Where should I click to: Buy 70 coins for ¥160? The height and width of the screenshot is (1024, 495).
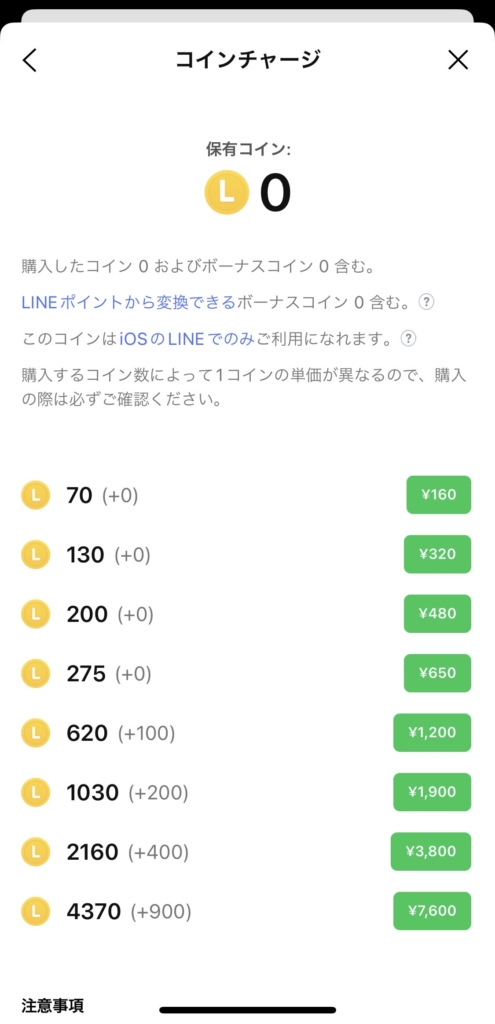(x=439, y=495)
